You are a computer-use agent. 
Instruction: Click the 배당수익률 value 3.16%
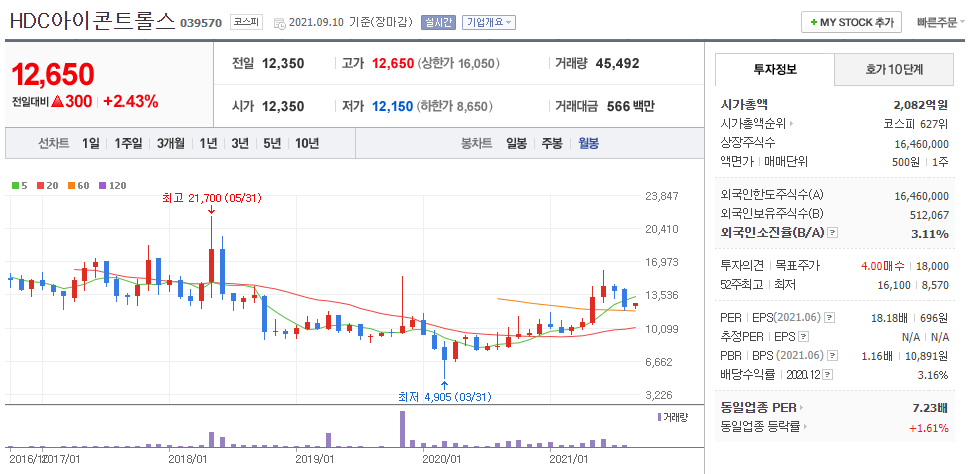click(x=933, y=375)
